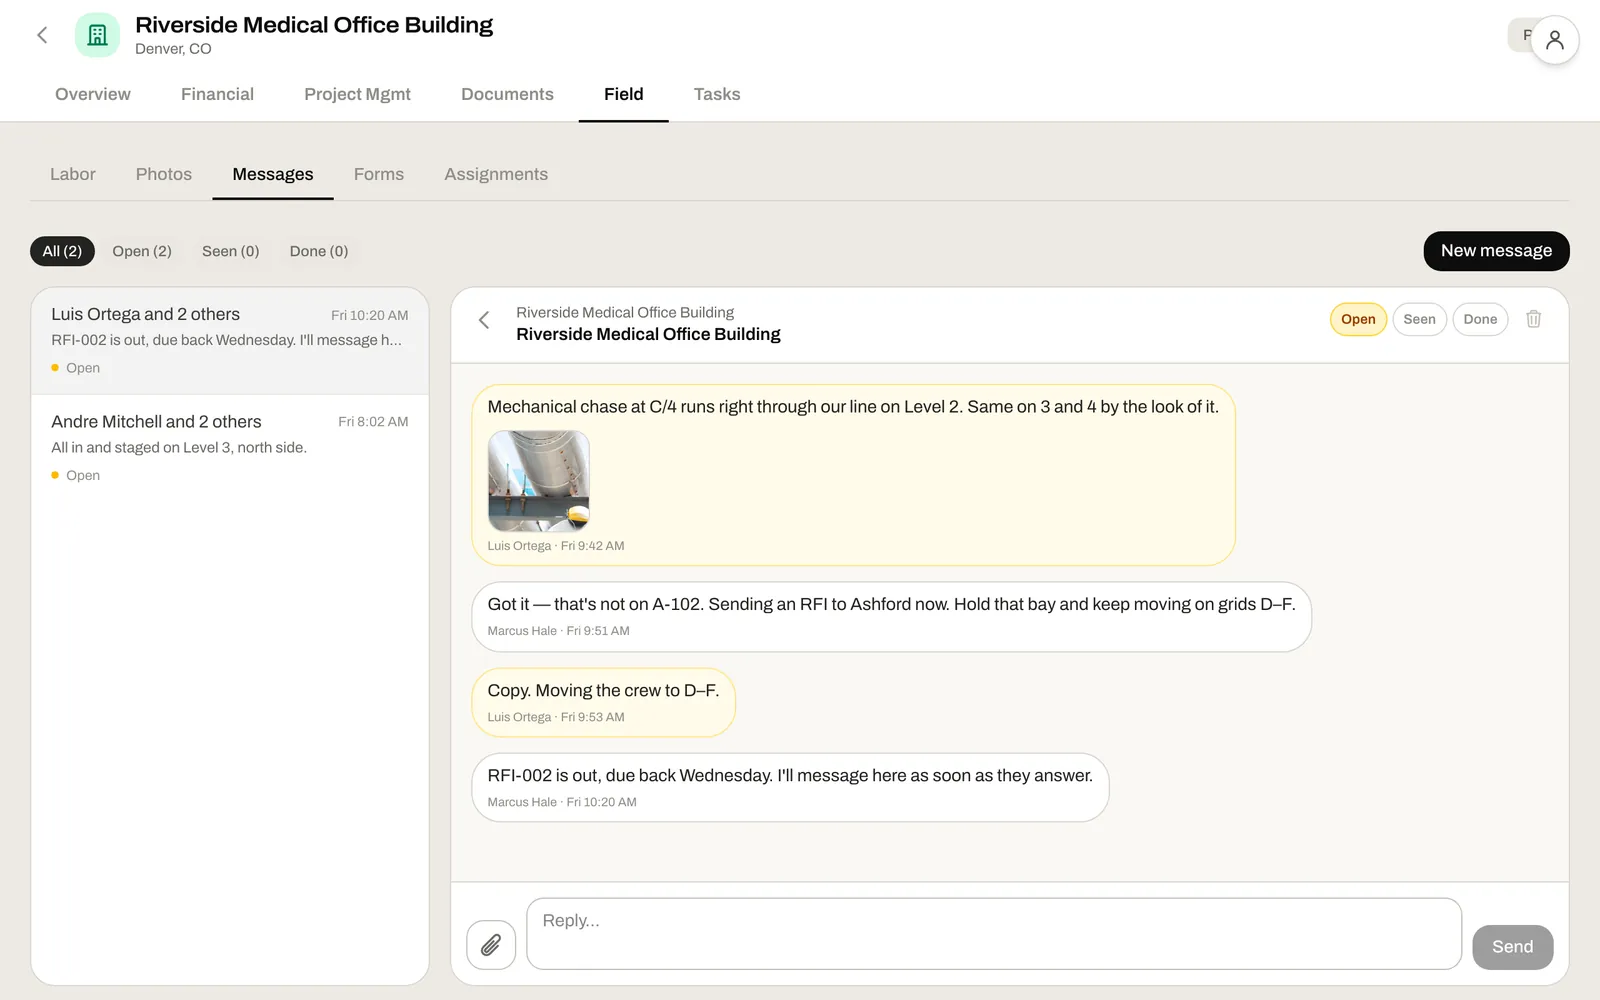Click the 'Denver, CO' location text
The image size is (1600, 1000).
173,49
